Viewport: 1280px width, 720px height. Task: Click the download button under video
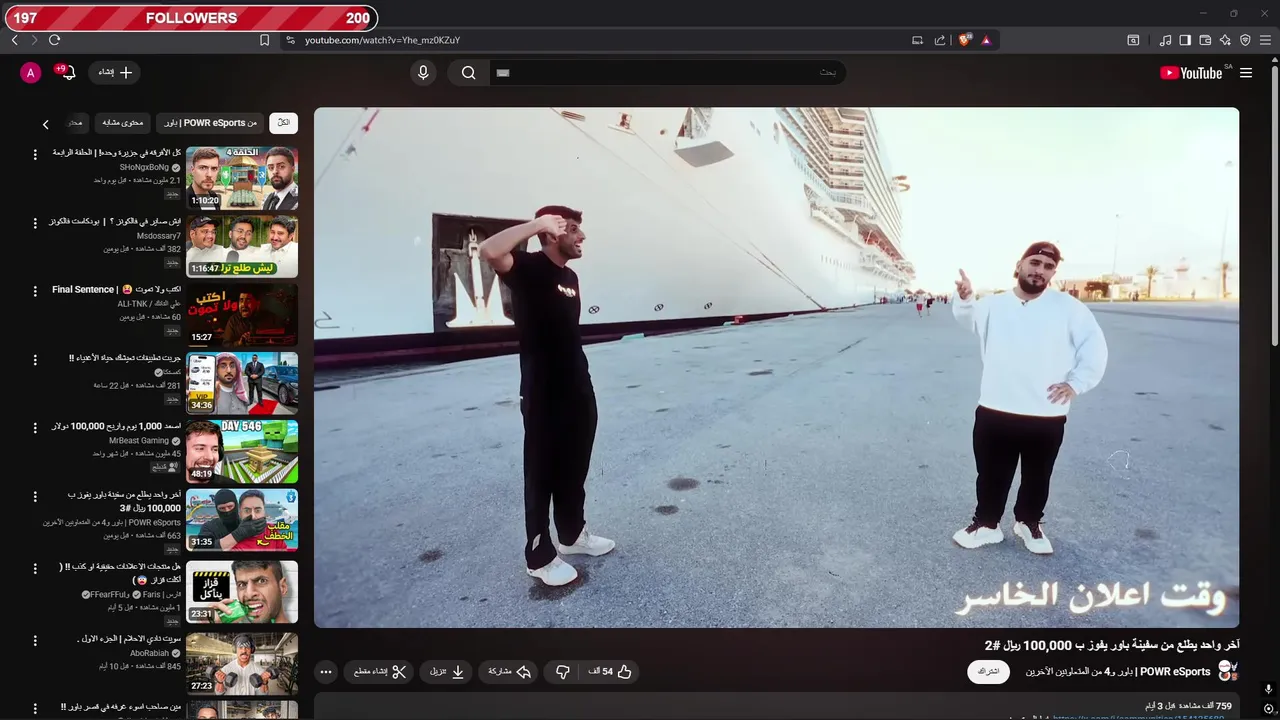[x=447, y=672]
